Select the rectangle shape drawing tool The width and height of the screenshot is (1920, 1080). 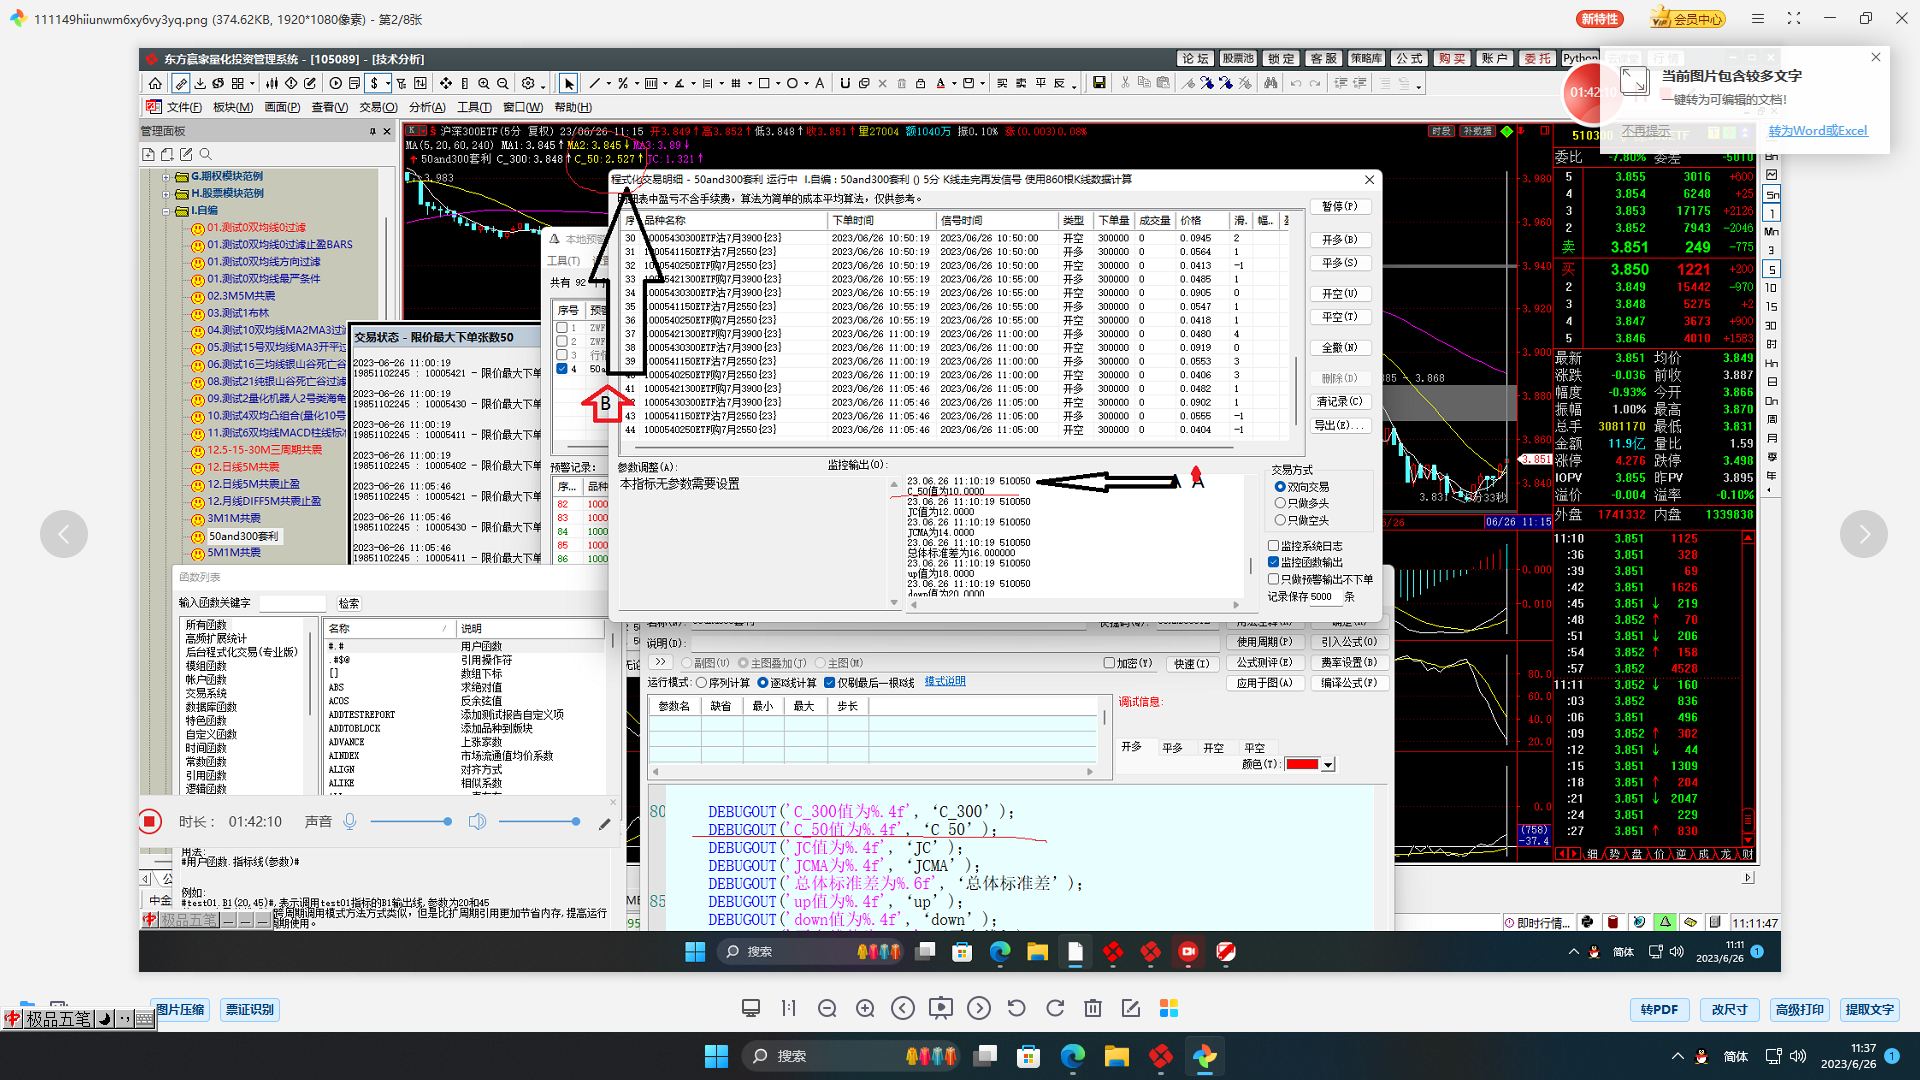[x=764, y=84]
